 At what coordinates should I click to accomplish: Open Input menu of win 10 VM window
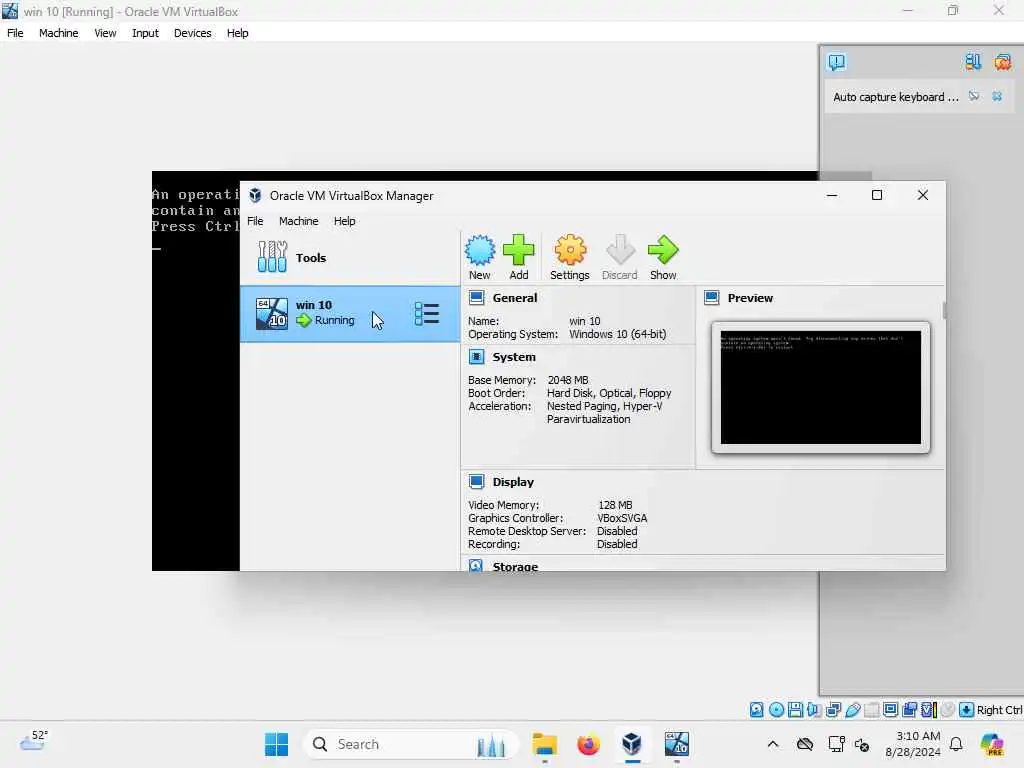(145, 33)
